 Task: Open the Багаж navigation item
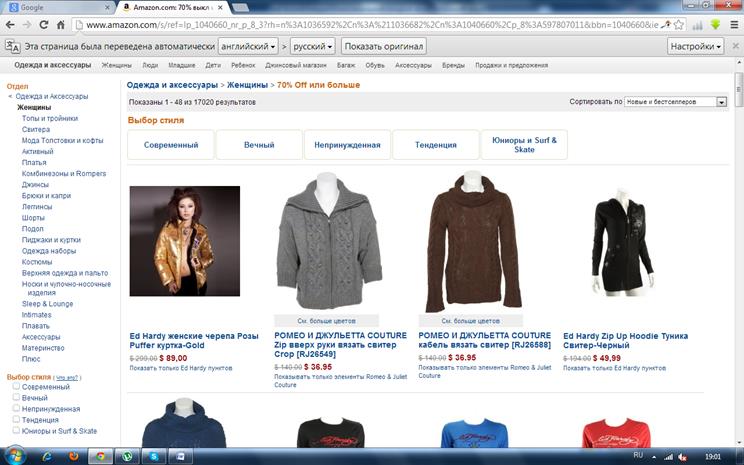pos(346,65)
